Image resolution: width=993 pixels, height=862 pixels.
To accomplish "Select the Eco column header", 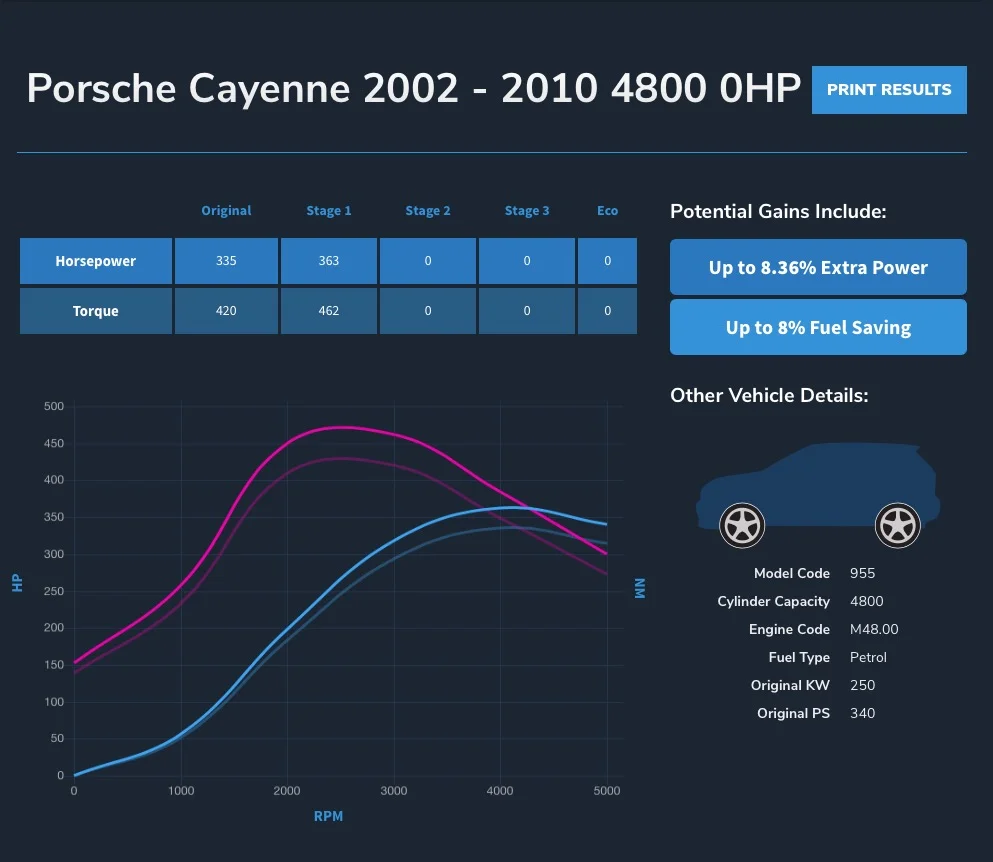I will coord(607,210).
